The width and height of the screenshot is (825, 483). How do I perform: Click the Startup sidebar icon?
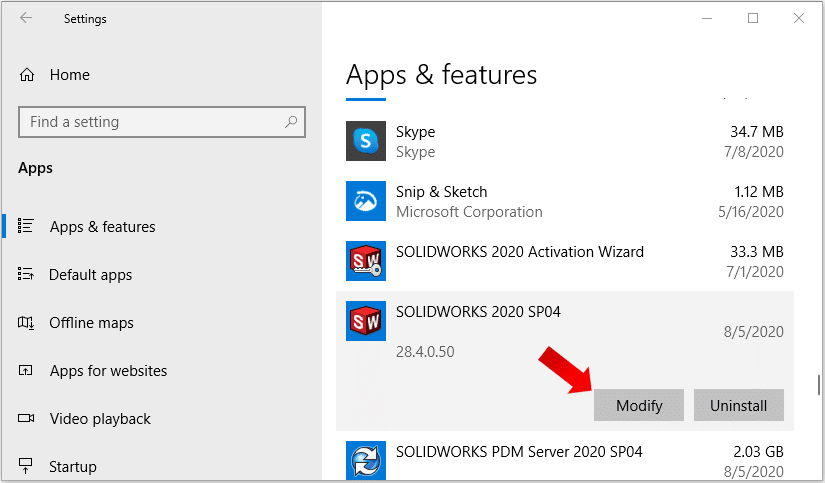[x=25, y=466]
